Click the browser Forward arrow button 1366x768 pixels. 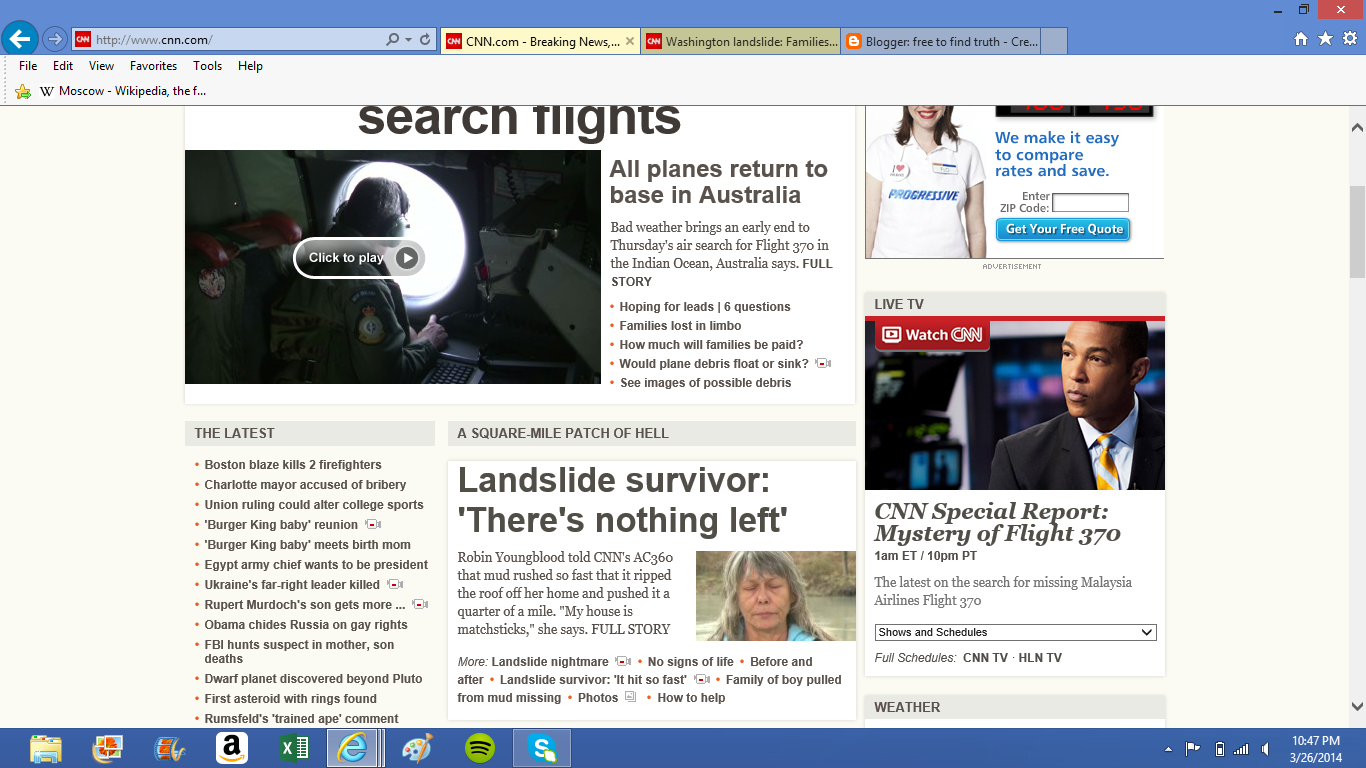click(55, 39)
